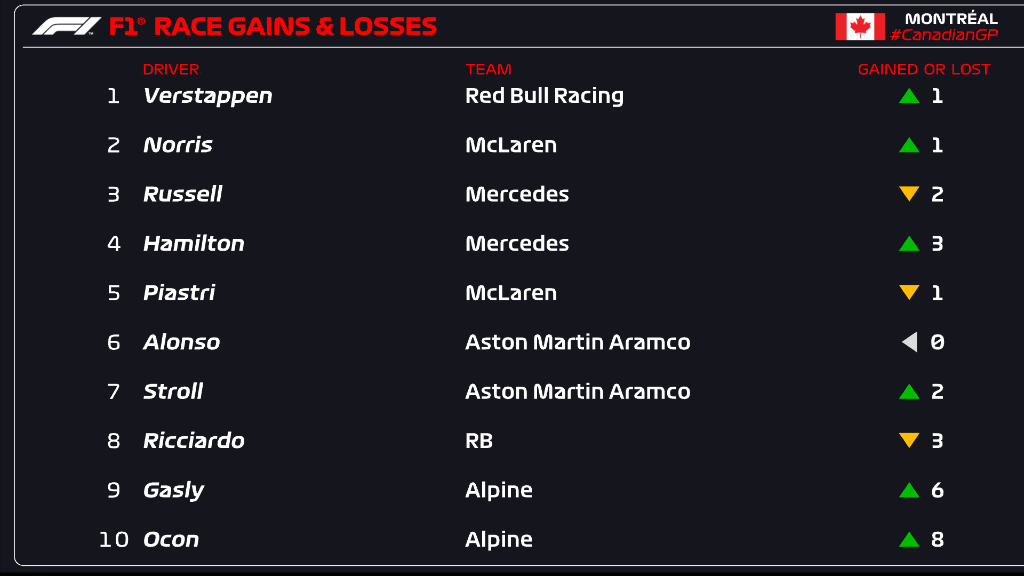Click the yellow down arrow for Ricciardo
1024x576 pixels.
[909, 440]
